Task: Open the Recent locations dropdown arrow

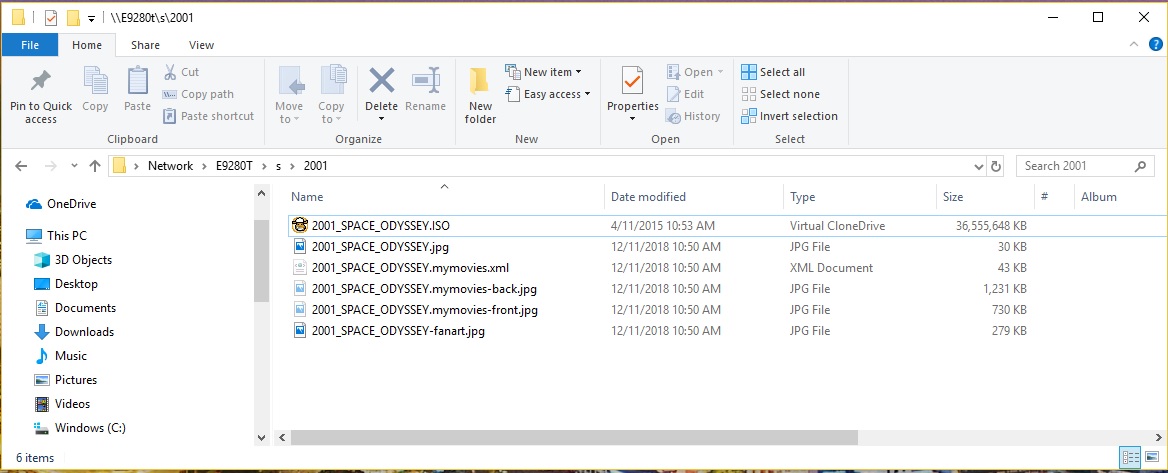Action: click(74, 166)
